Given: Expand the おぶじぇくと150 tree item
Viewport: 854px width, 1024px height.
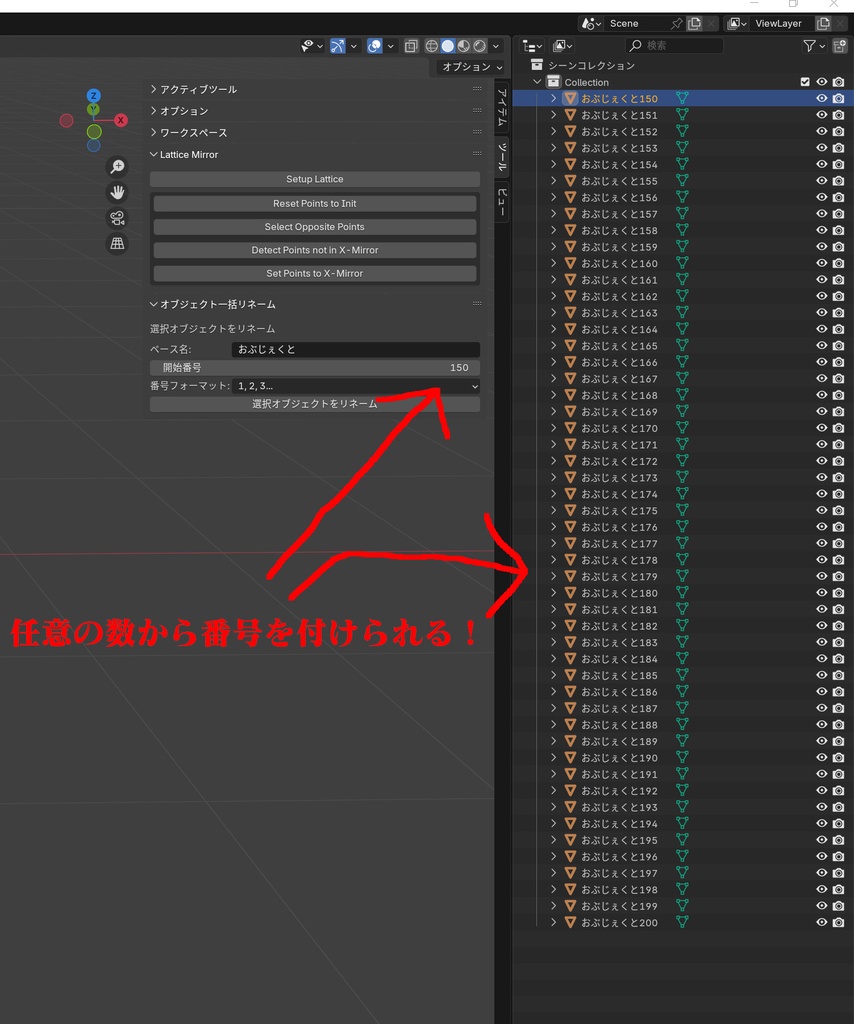Looking at the screenshot, I should click(553, 98).
